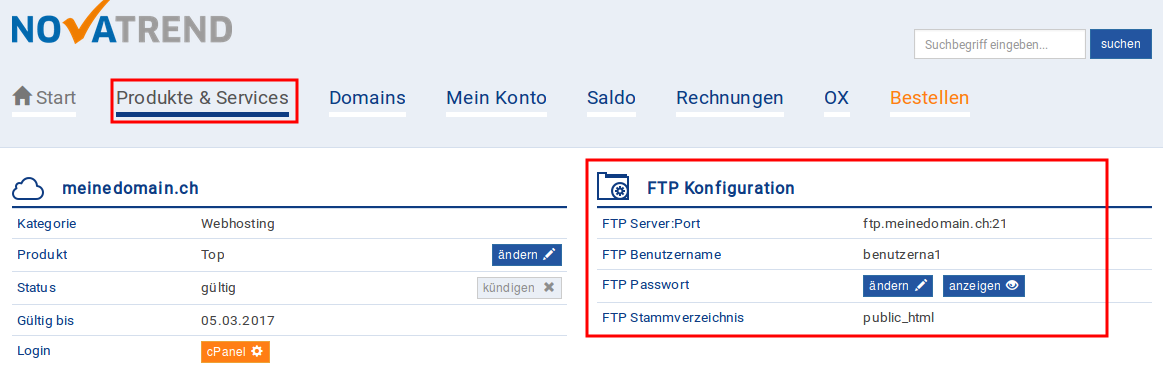This screenshot has height=389, width=1163.
Task: Click the home icon beside Start
Action: point(22,97)
